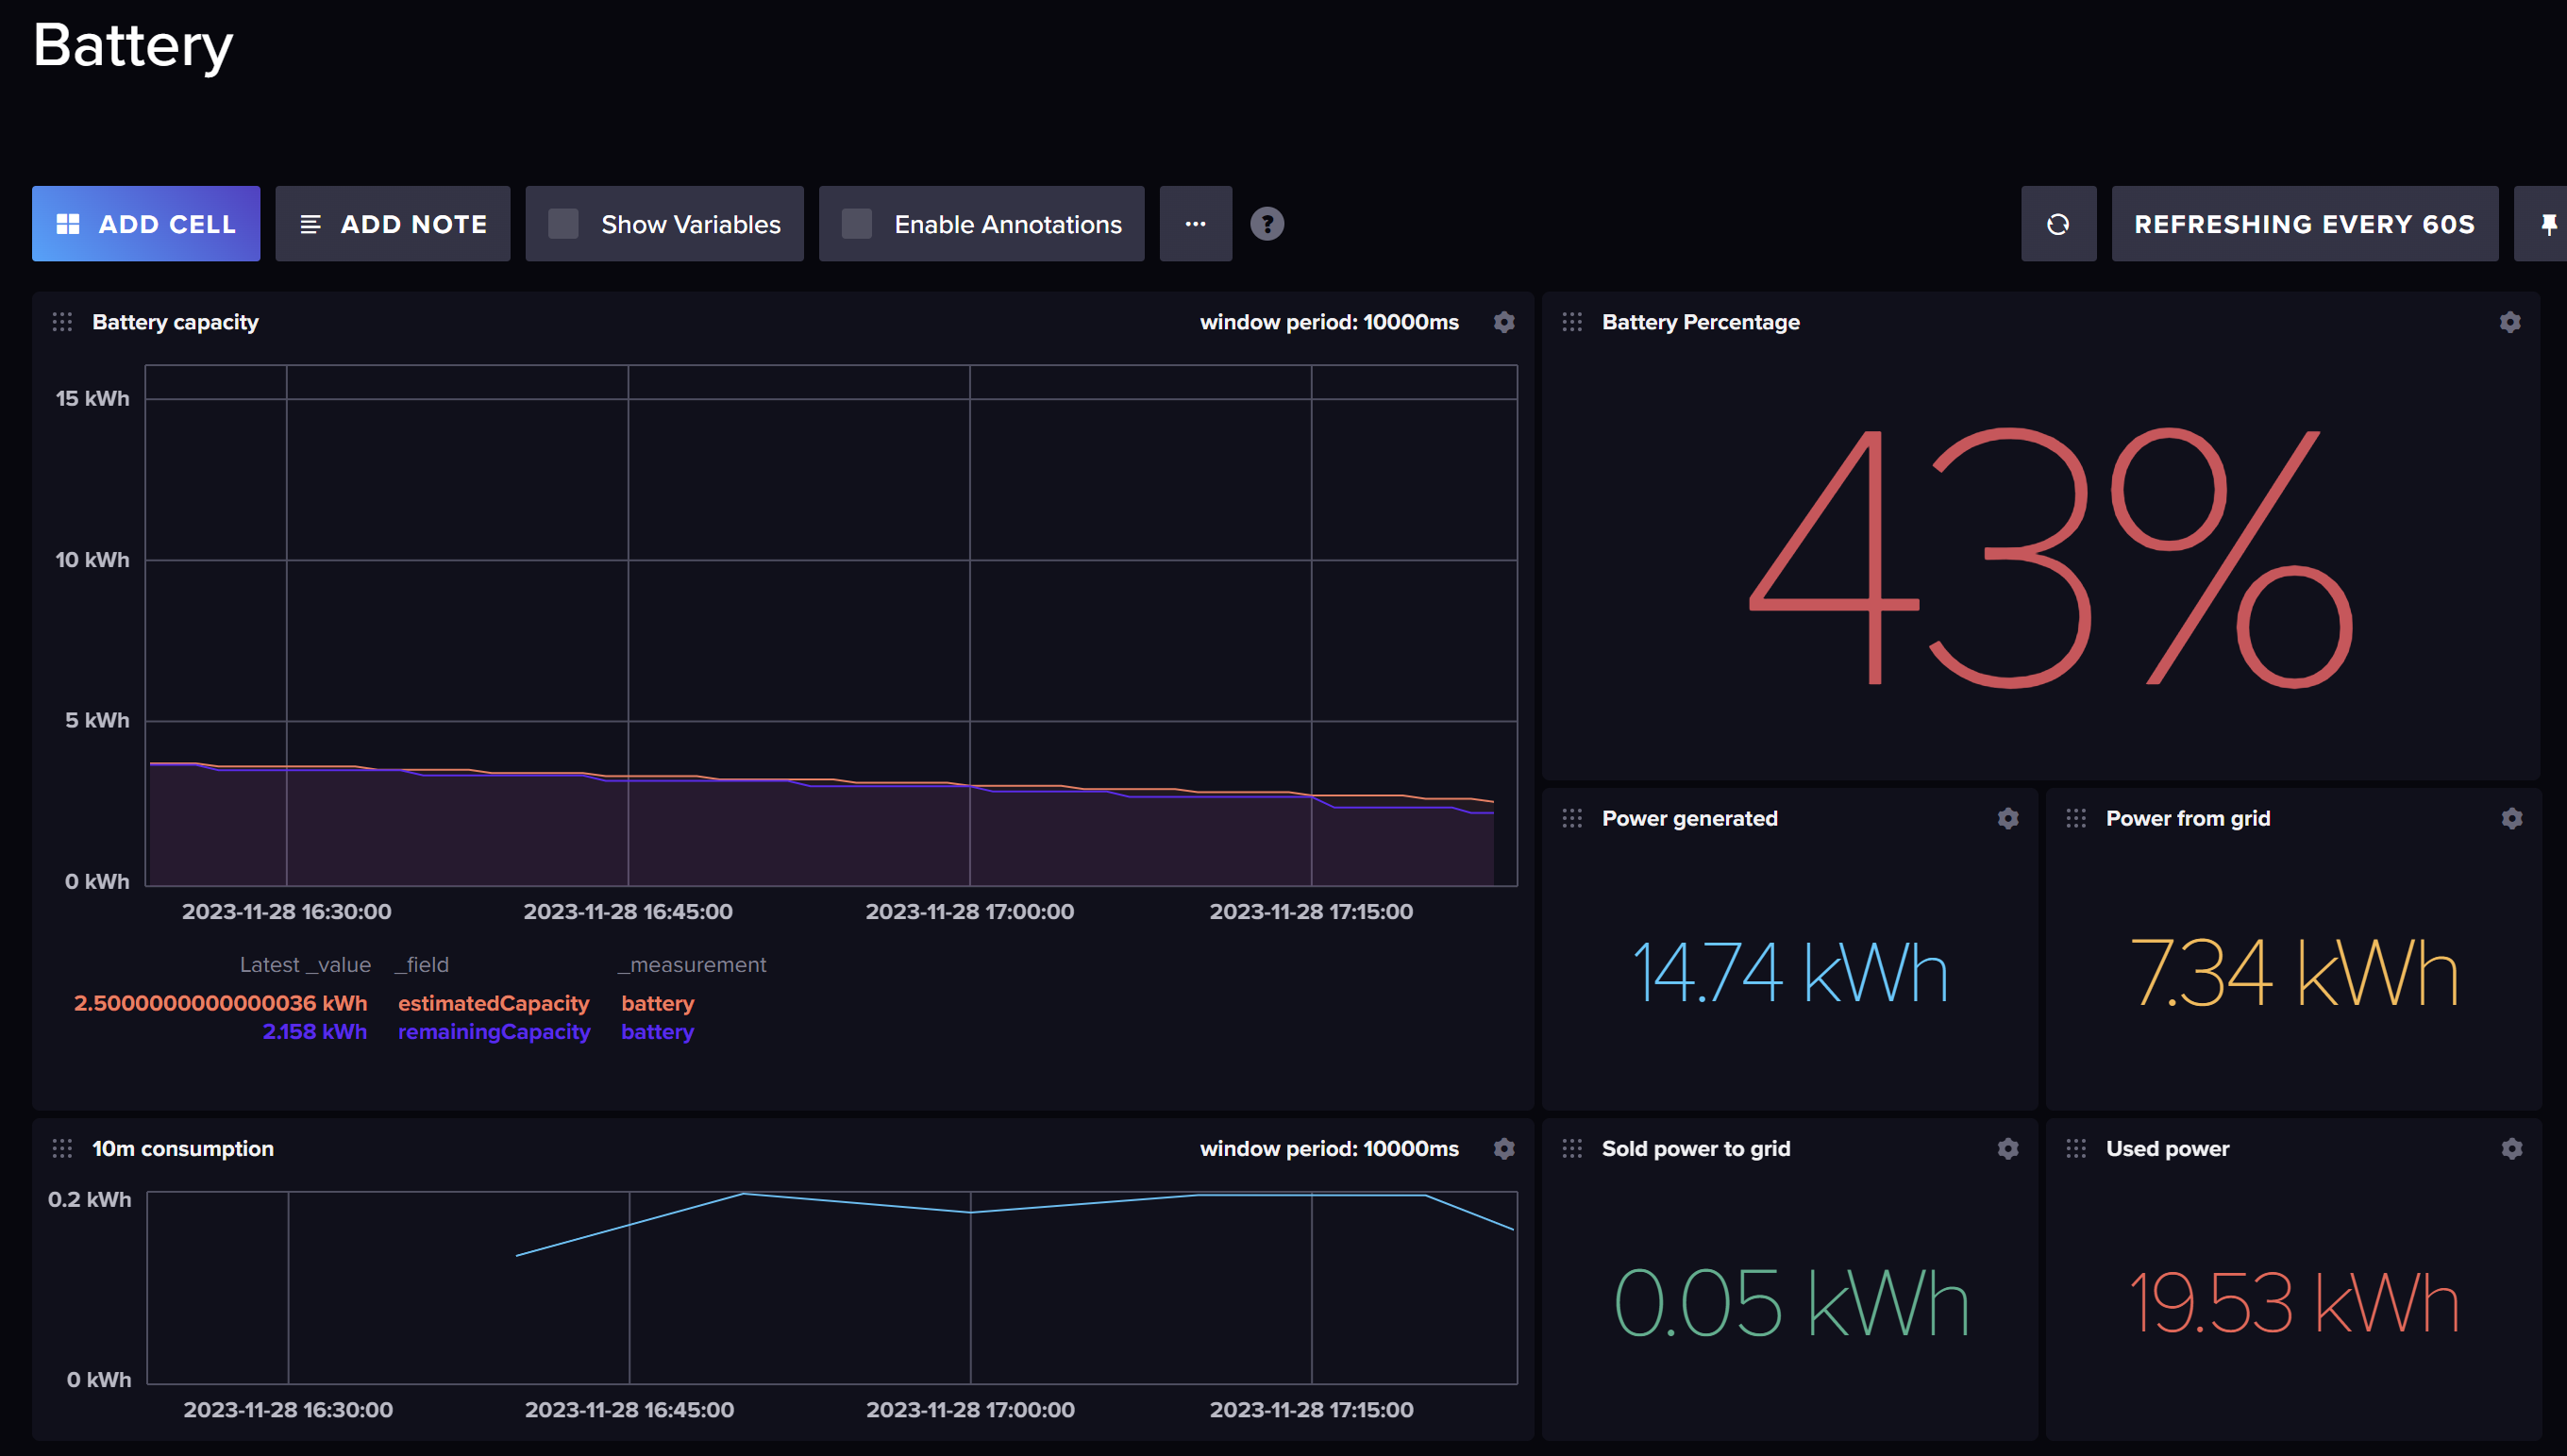2567x1456 pixels.
Task: Click drag handle on 10m consumption cell
Action: click(62, 1148)
